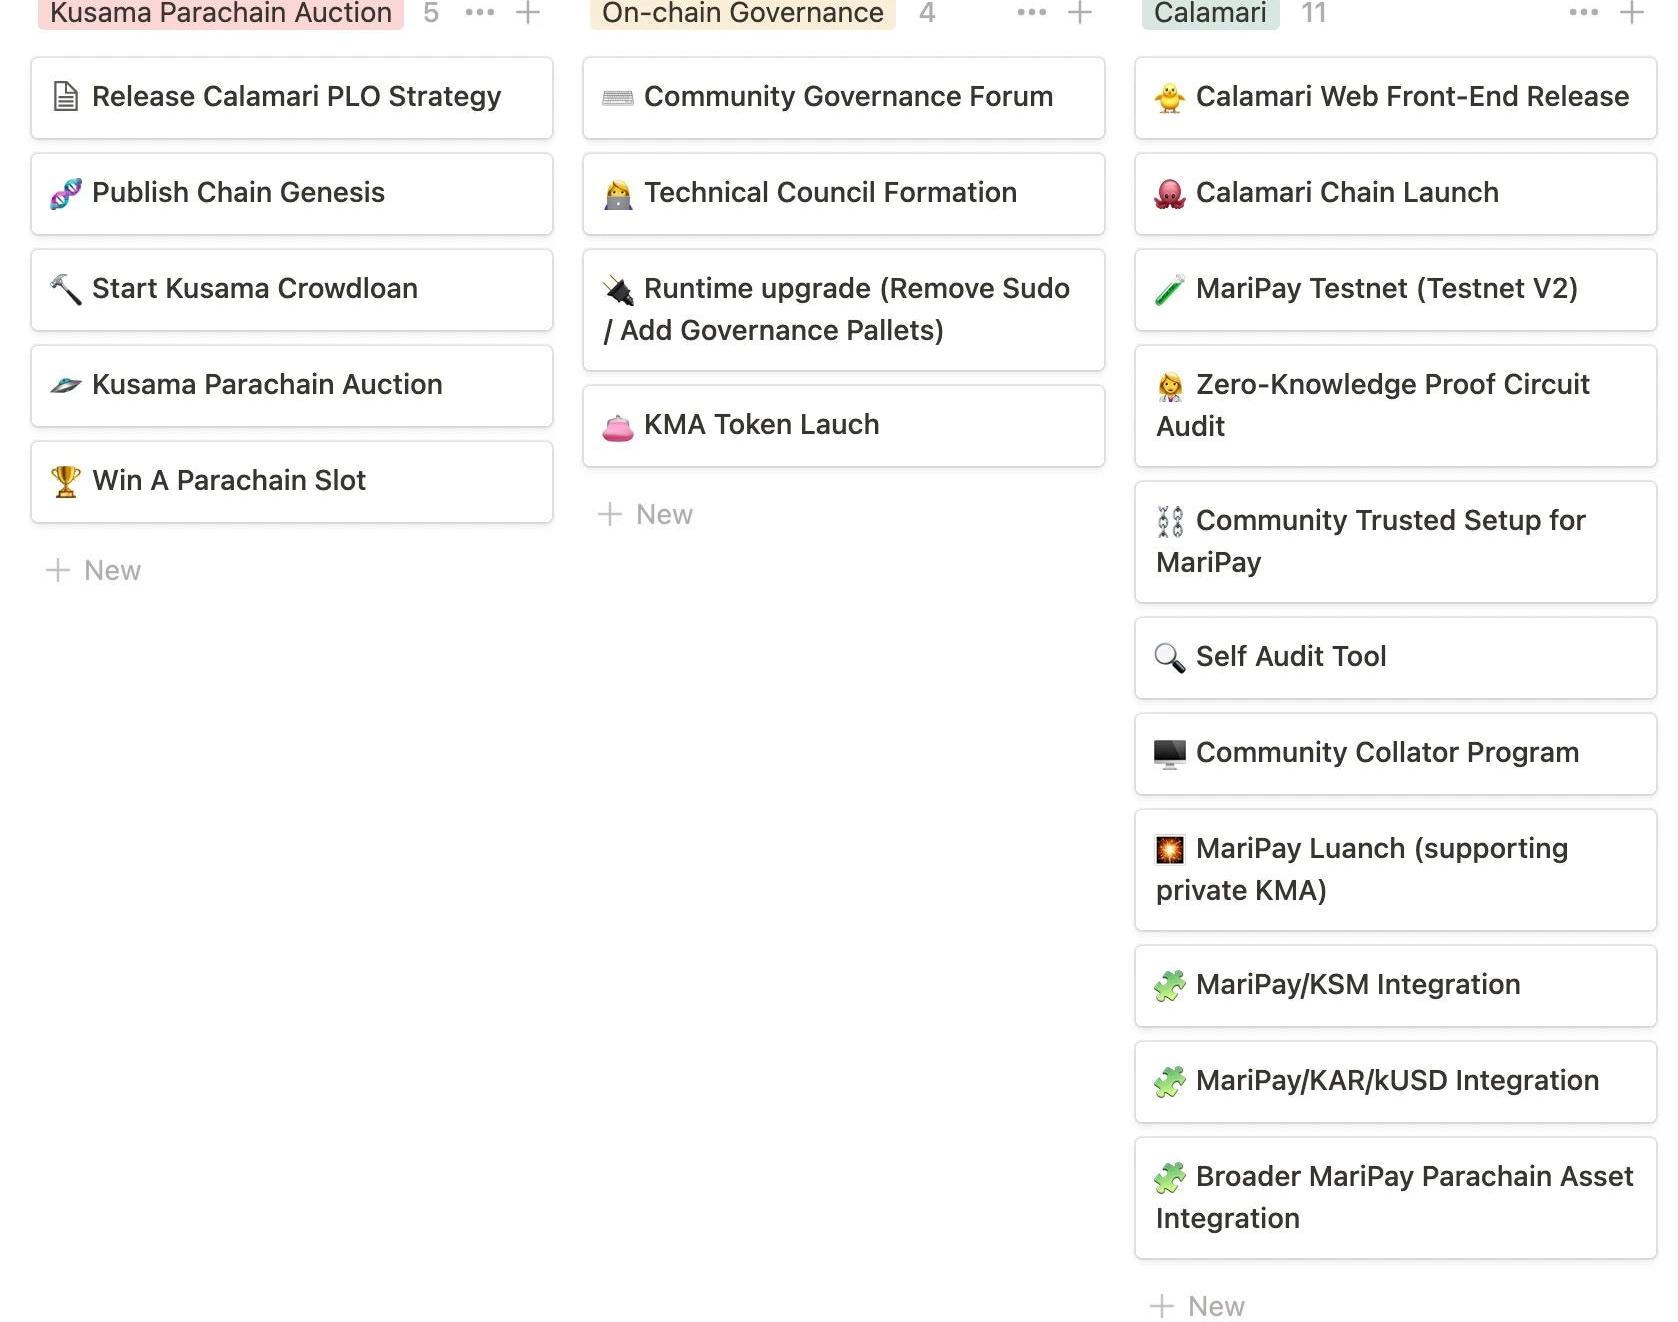
Task: Click New under the Kusama Parachain Auction column
Action: (94, 570)
